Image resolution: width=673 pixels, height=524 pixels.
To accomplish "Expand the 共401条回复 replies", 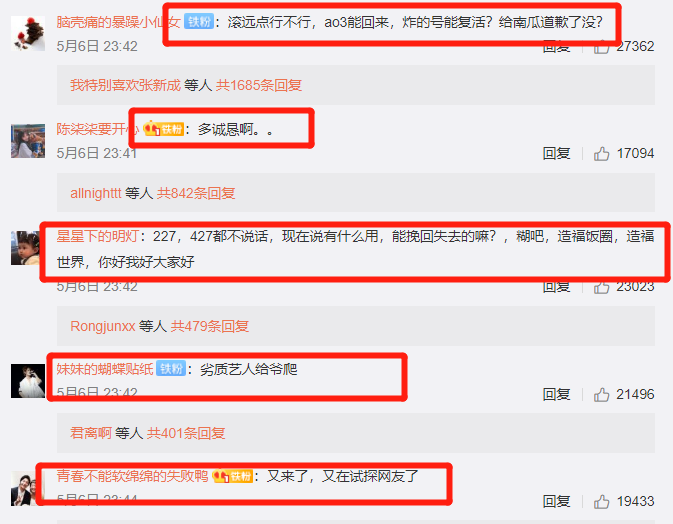I will tap(186, 433).
